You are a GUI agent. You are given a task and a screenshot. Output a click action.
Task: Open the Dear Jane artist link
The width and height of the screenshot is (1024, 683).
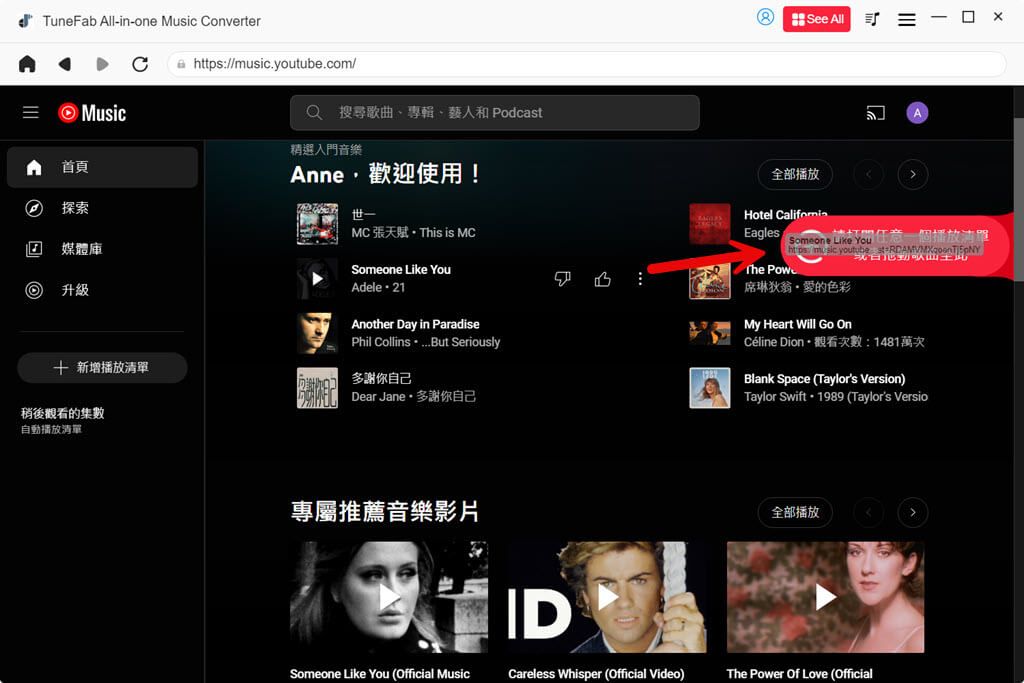[378, 396]
